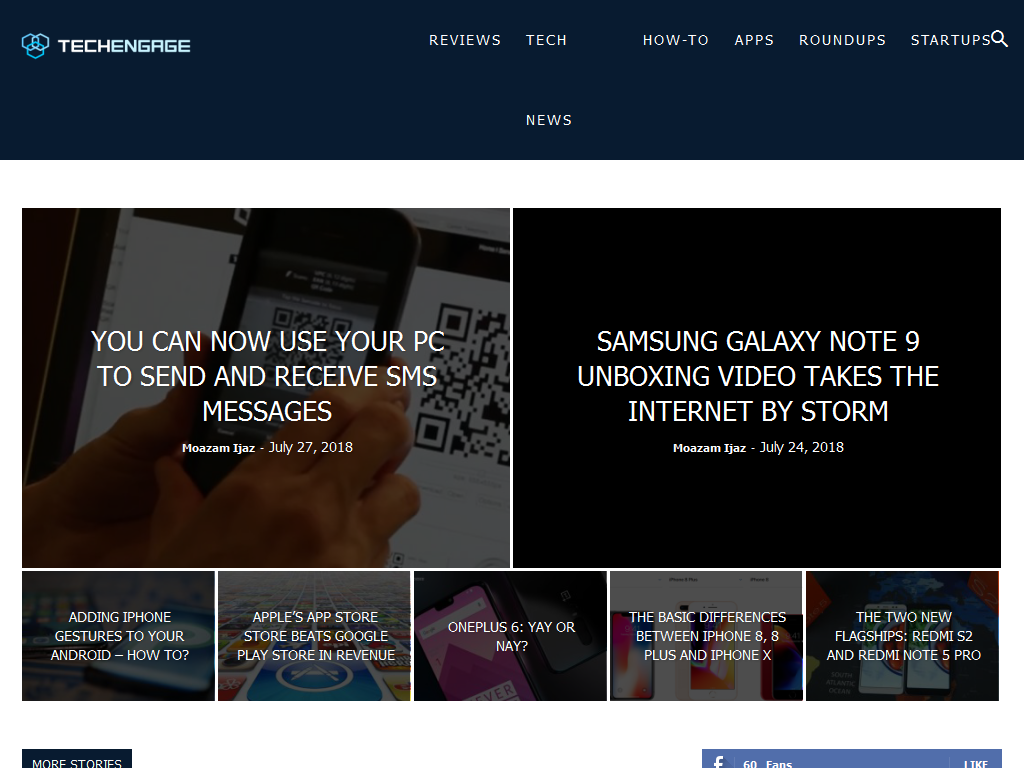This screenshot has height=768, width=1024.
Task: Select the Roundups menu item
Action: pyautogui.click(x=842, y=40)
